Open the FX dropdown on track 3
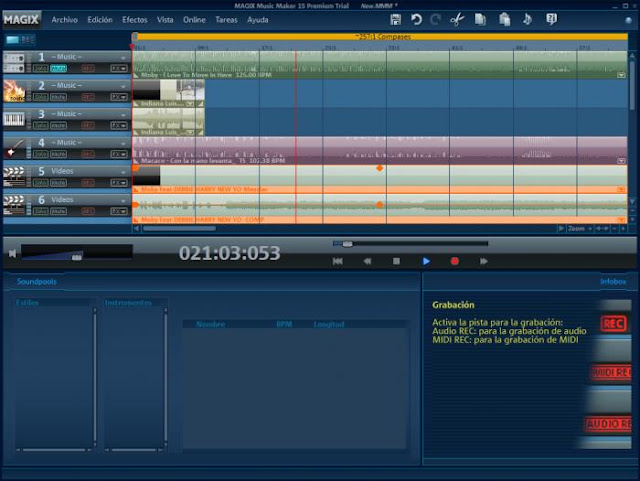The width and height of the screenshot is (640, 481). coord(119,126)
